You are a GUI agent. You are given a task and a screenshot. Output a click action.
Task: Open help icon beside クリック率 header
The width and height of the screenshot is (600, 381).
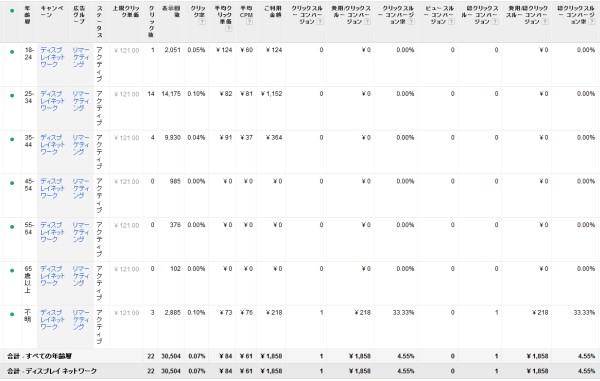point(202,22)
